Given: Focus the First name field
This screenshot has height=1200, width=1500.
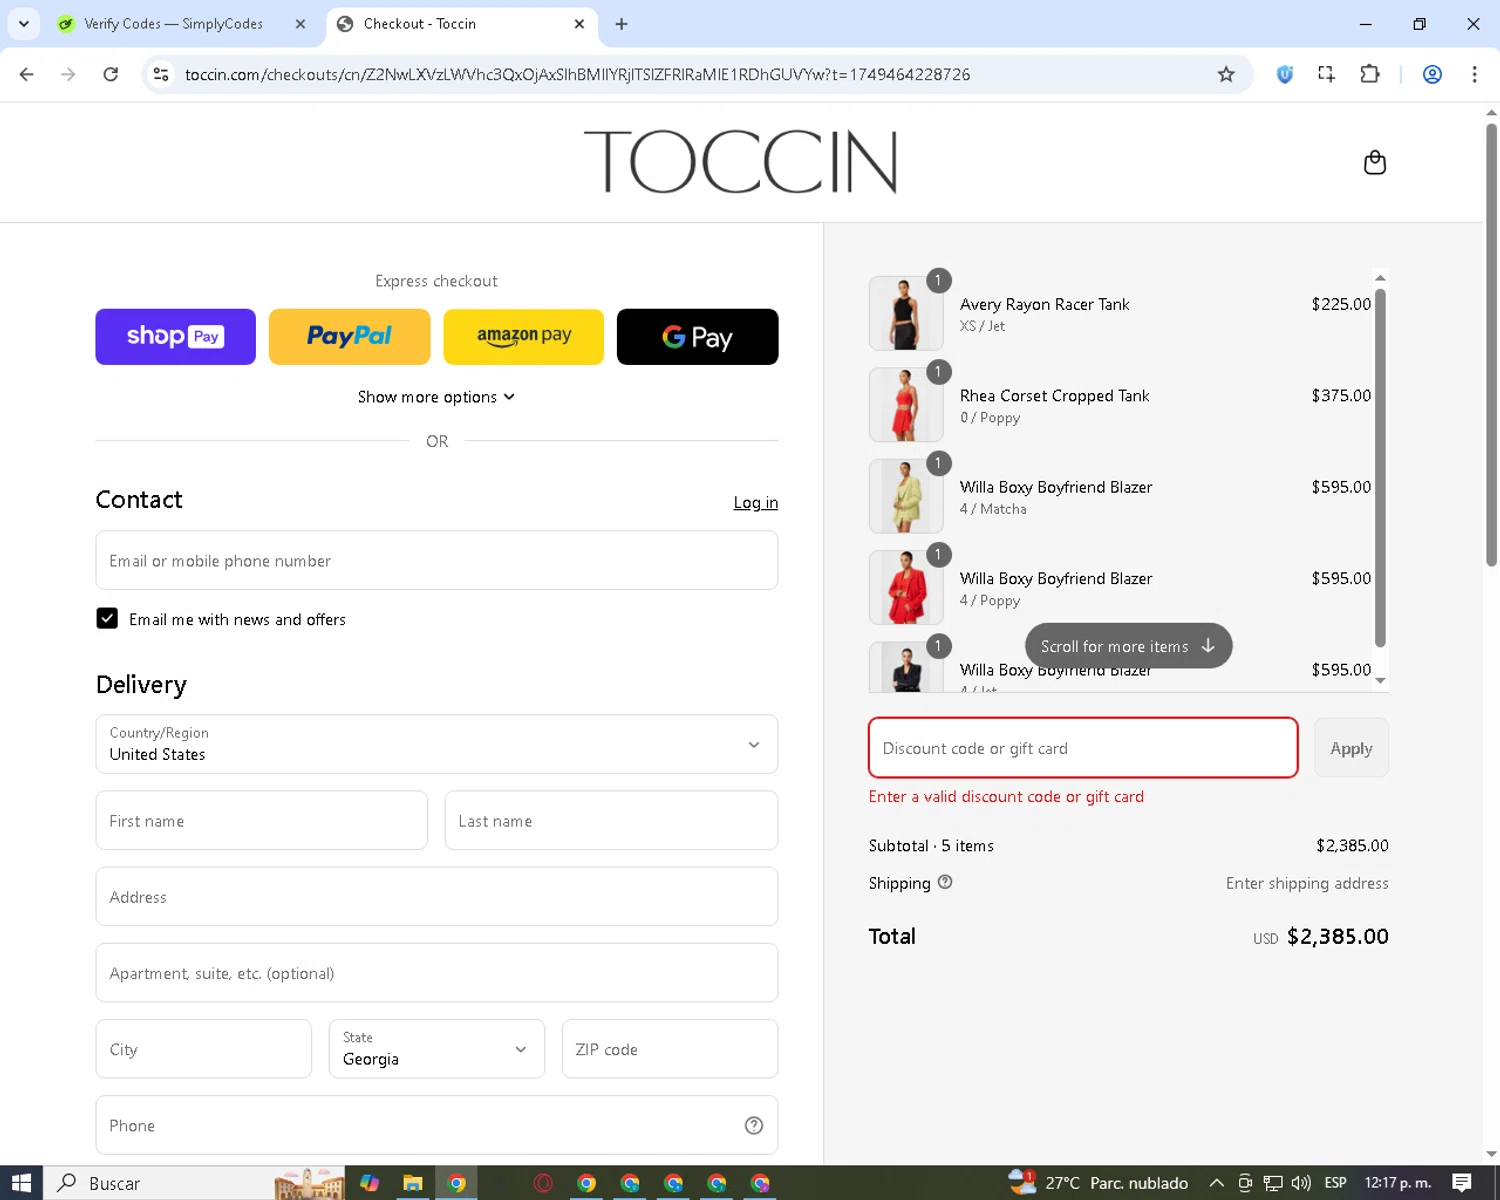Looking at the screenshot, I should click(262, 821).
